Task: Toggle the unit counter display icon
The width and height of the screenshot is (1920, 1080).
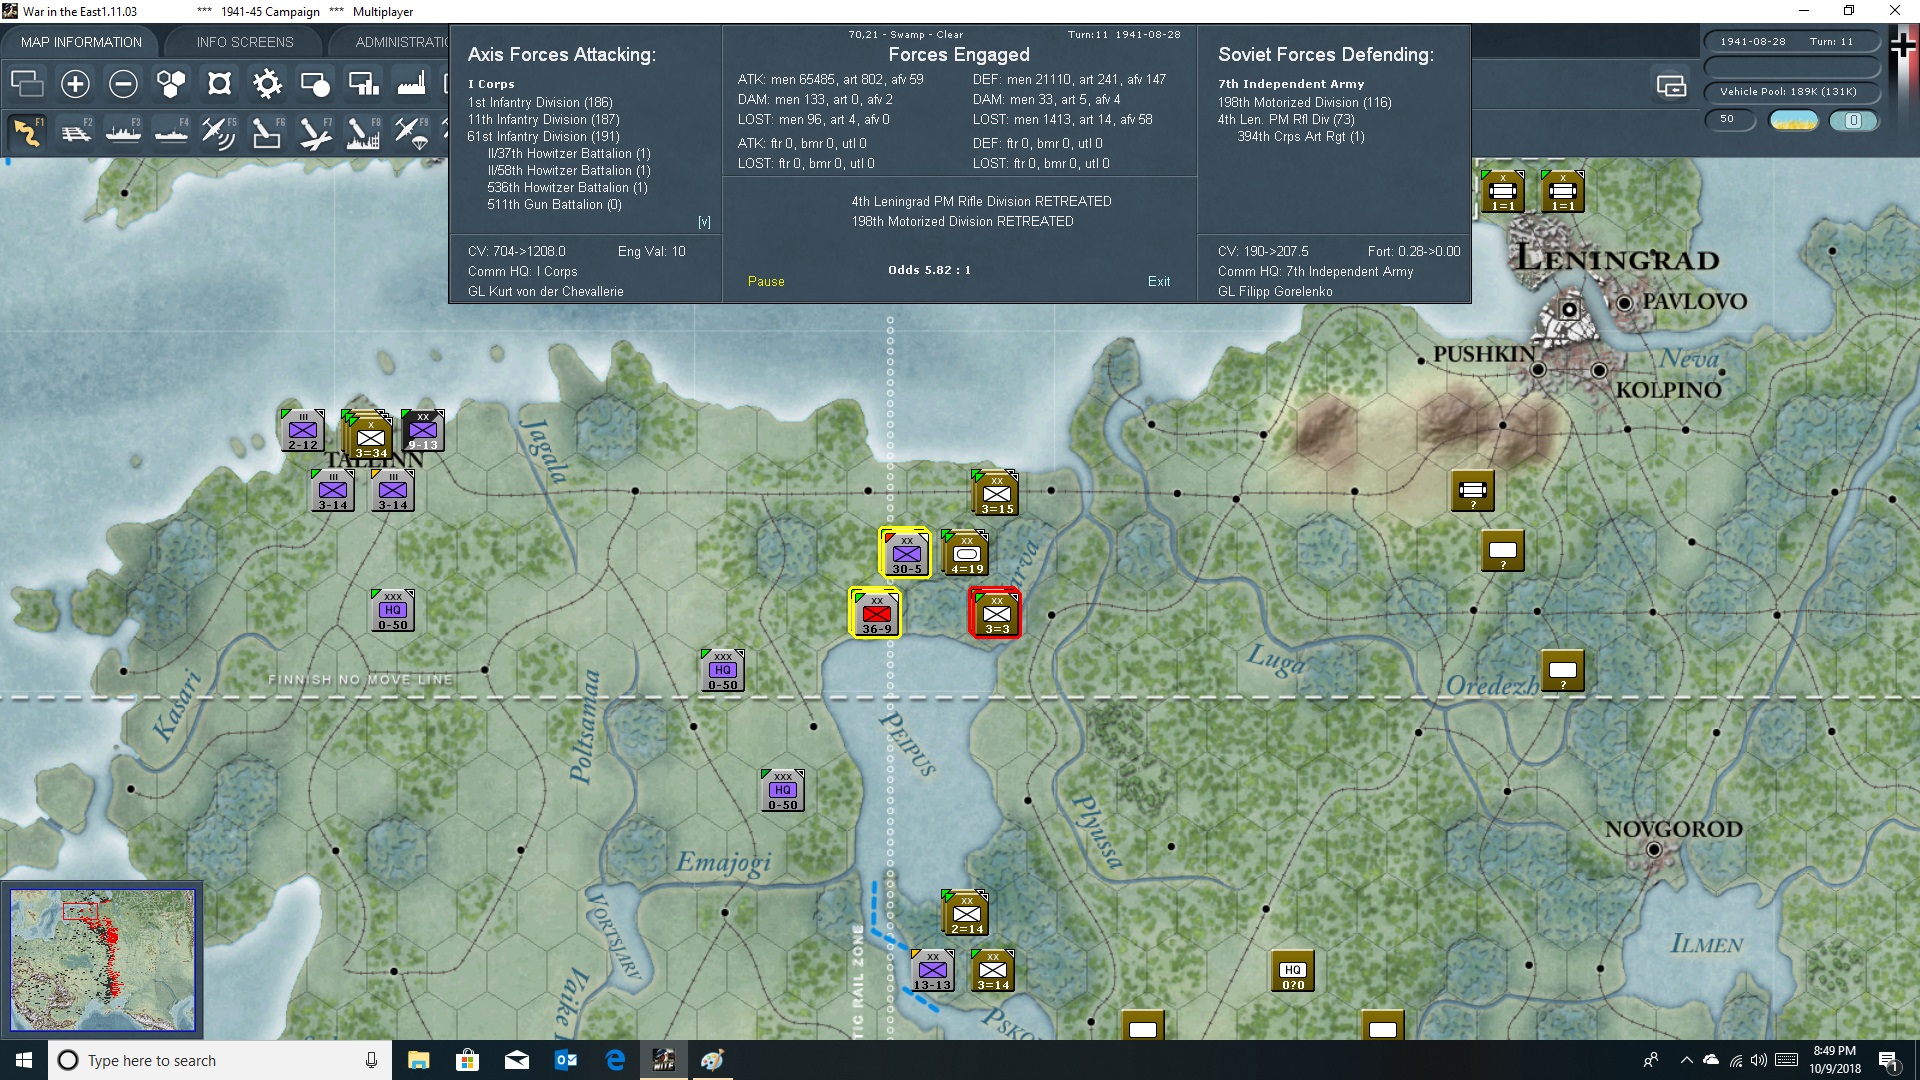Action: (315, 84)
